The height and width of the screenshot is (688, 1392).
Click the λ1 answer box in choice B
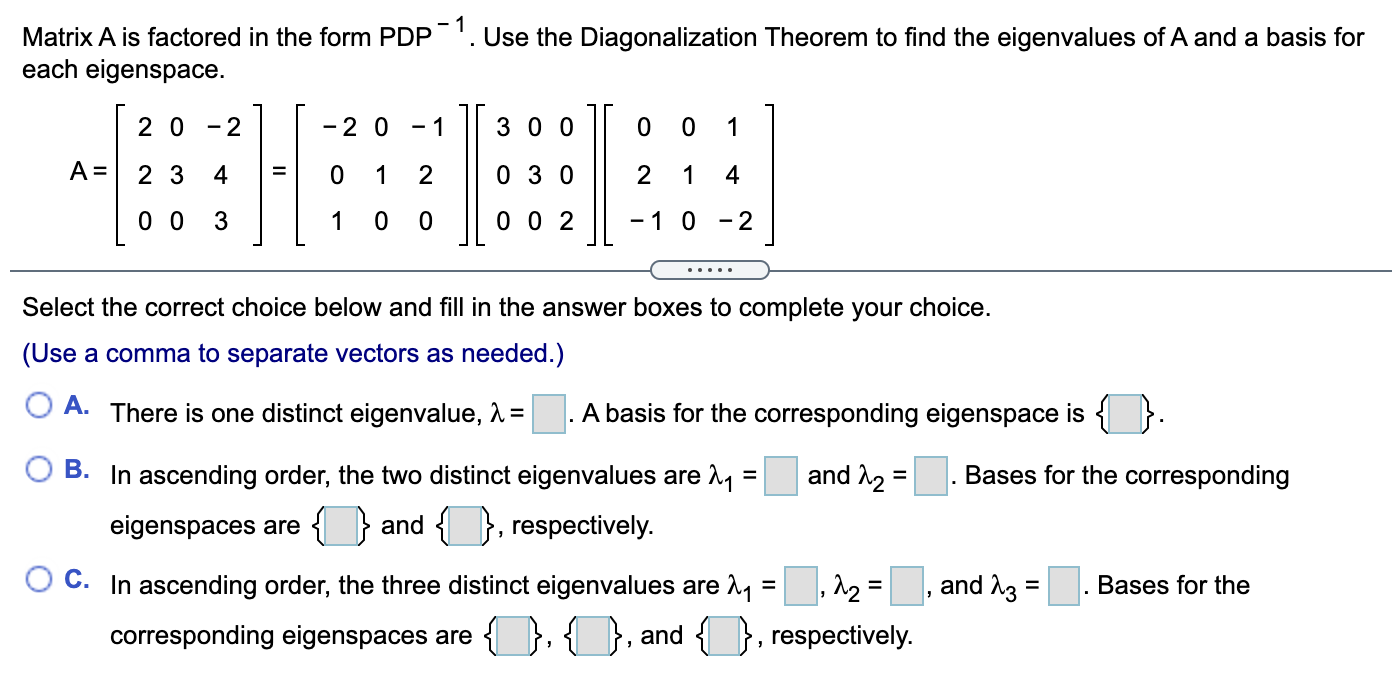pos(781,477)
